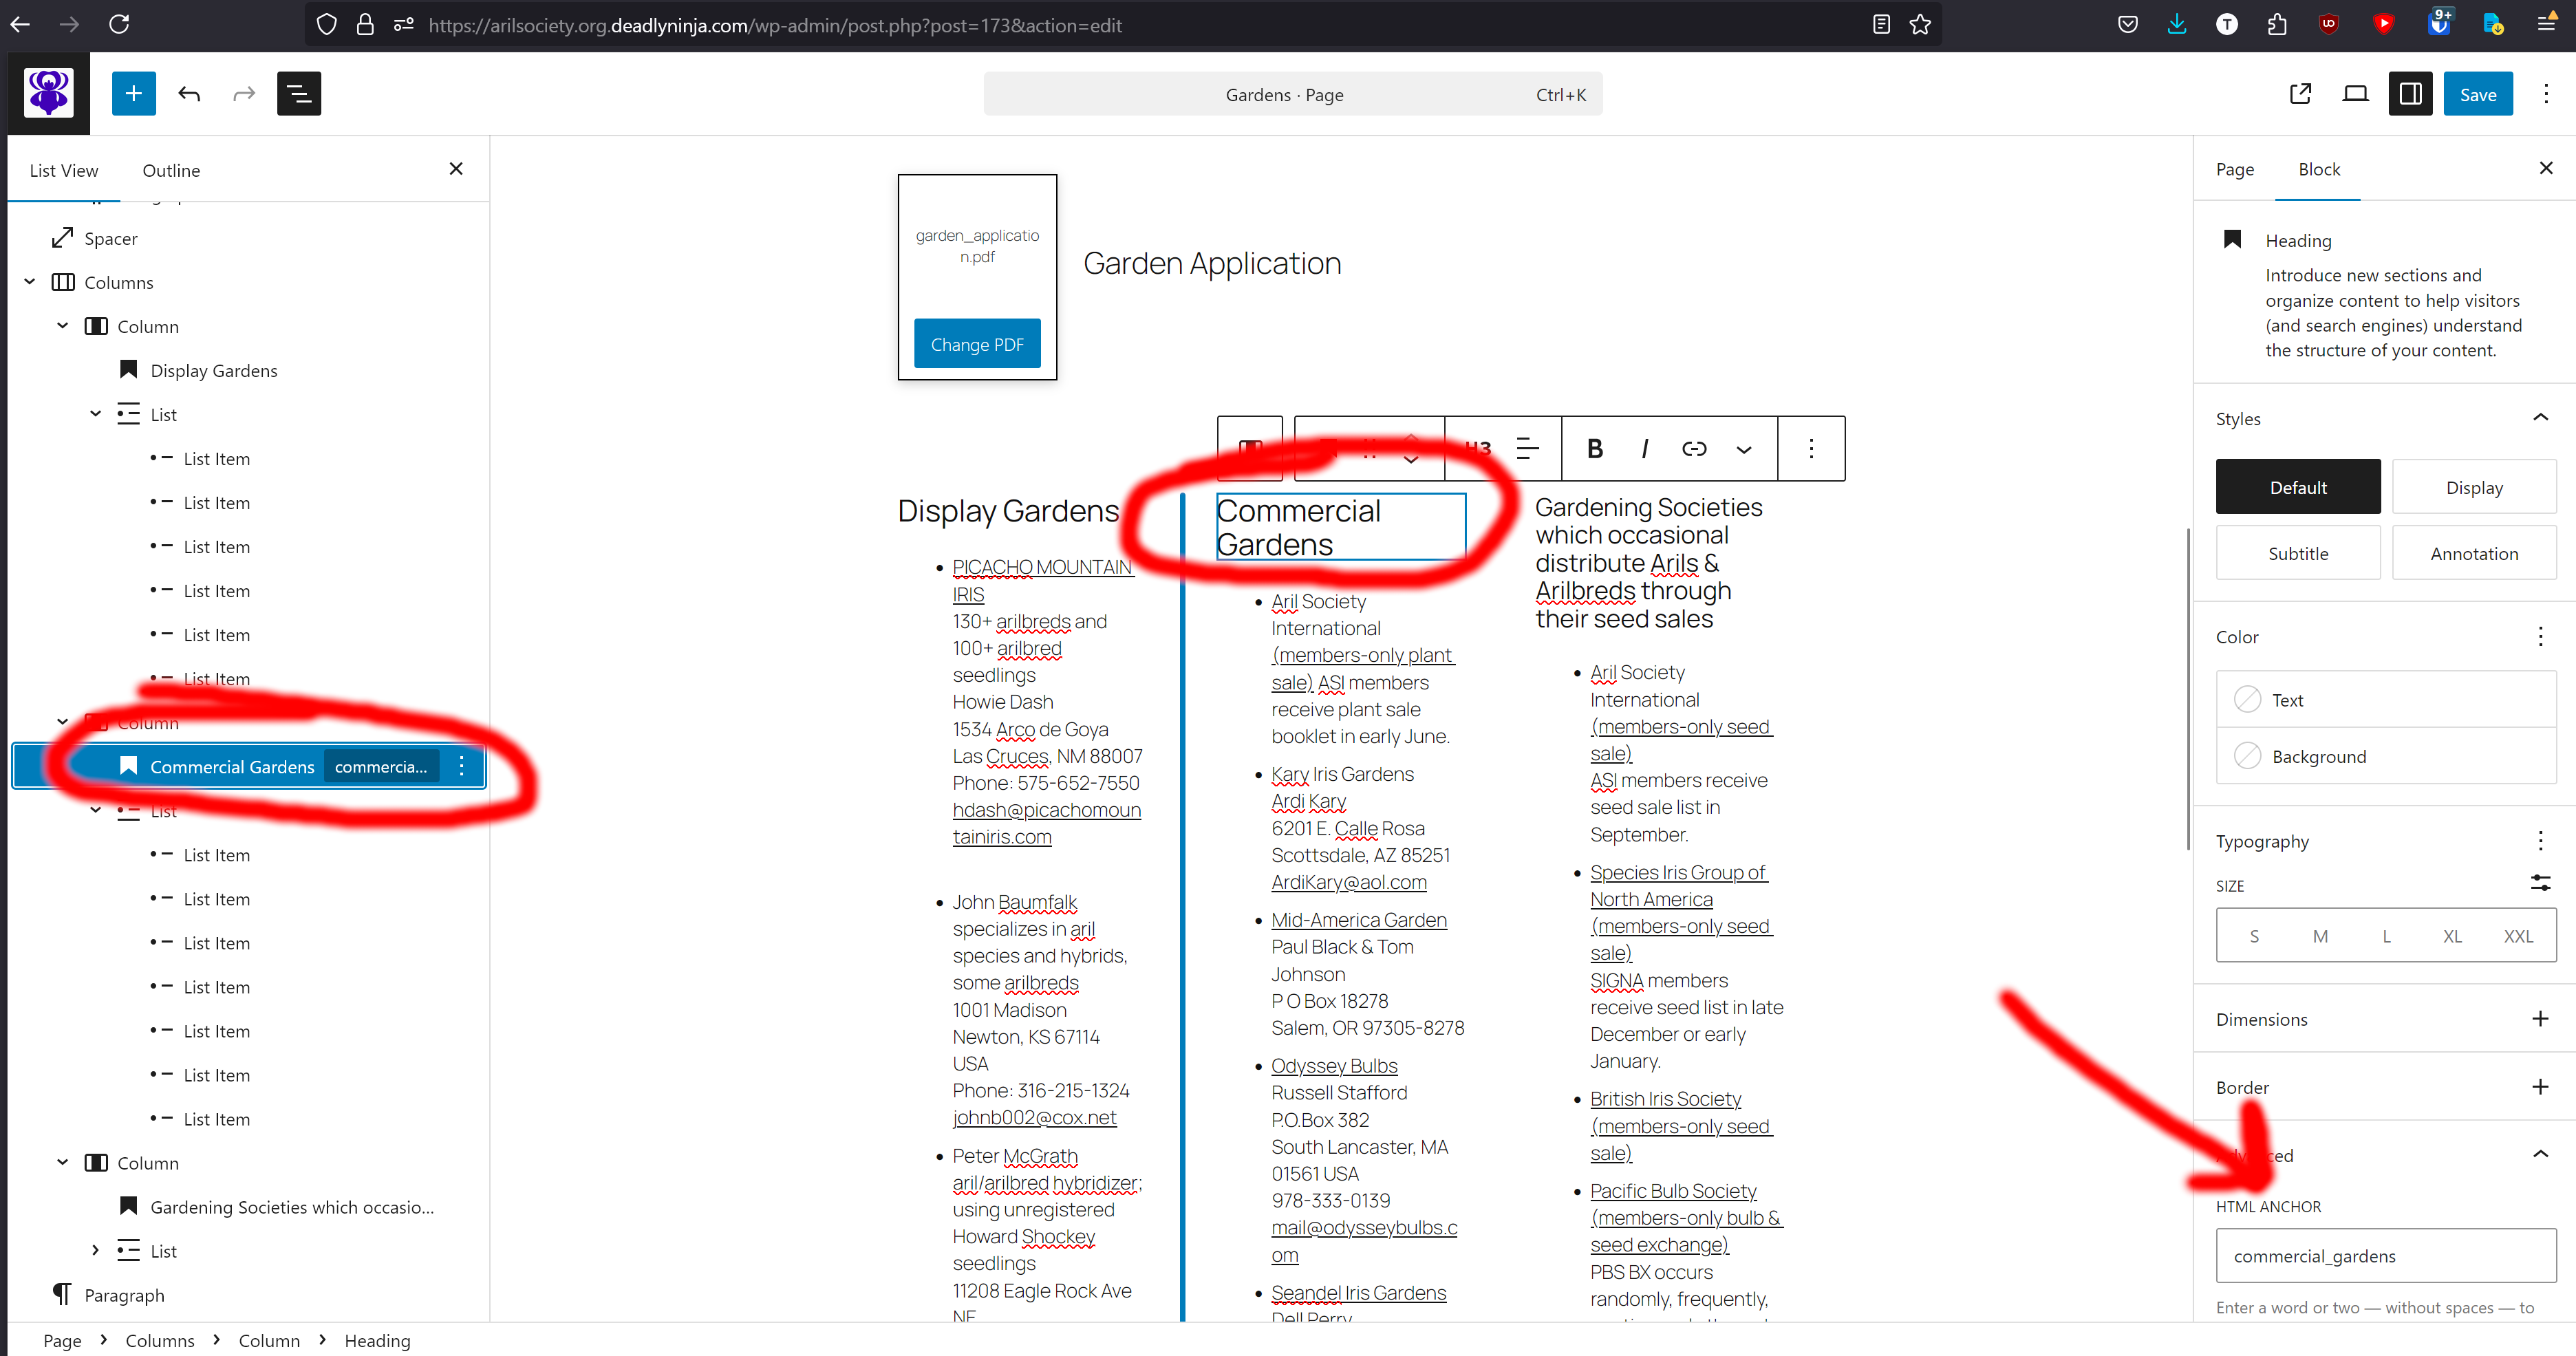Image resolution: width=2576 pixels, height=1356 pixels.
Task: Open block toolbar three-dot options menu
Action: (x=1811, y=449)
